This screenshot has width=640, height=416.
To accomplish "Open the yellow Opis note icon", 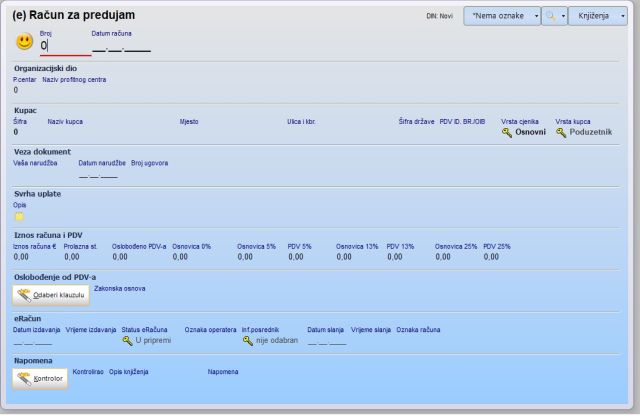I will tap(18, 216).
